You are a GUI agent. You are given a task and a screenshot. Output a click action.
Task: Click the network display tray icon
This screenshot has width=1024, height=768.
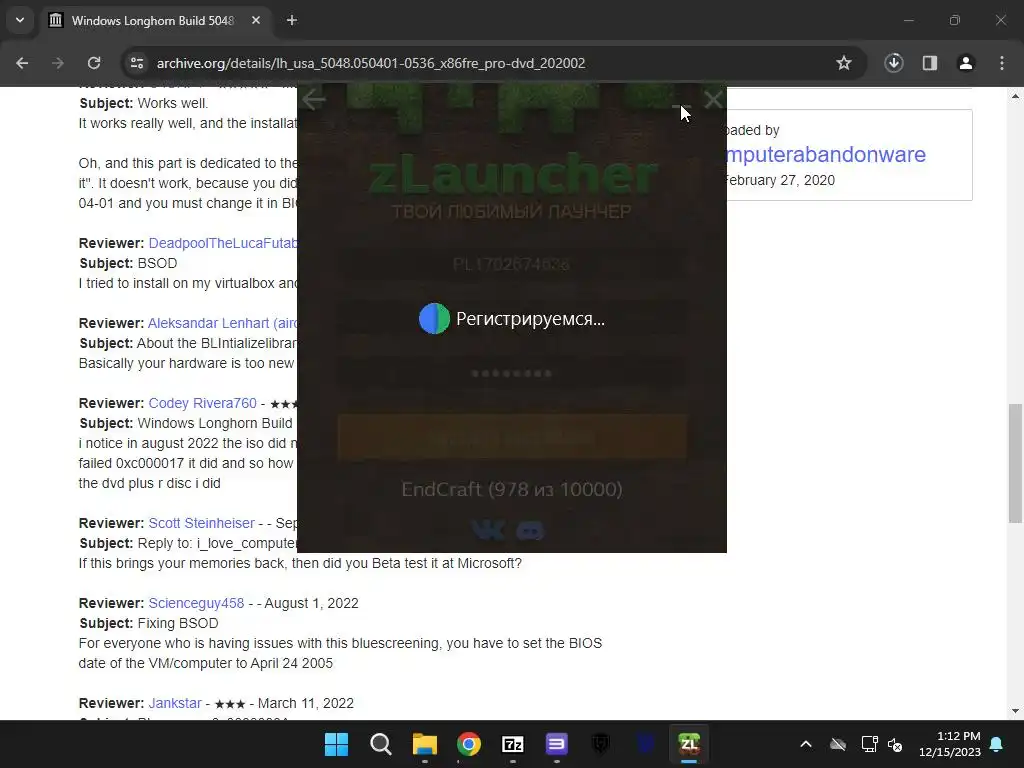pyautogui.click(x=869, y=744)
